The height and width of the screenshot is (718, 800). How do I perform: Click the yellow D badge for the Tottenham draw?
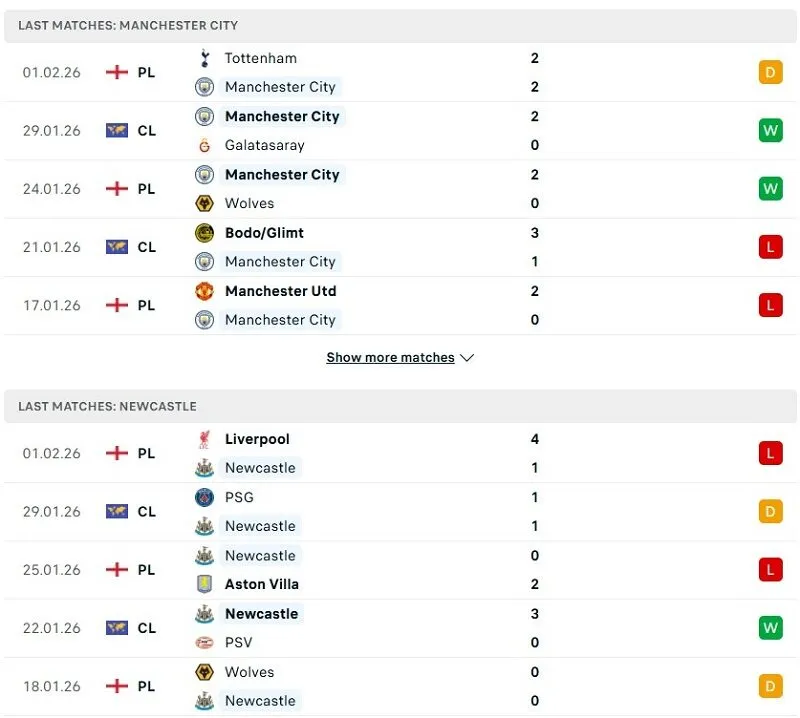click(x=770, y=72)
